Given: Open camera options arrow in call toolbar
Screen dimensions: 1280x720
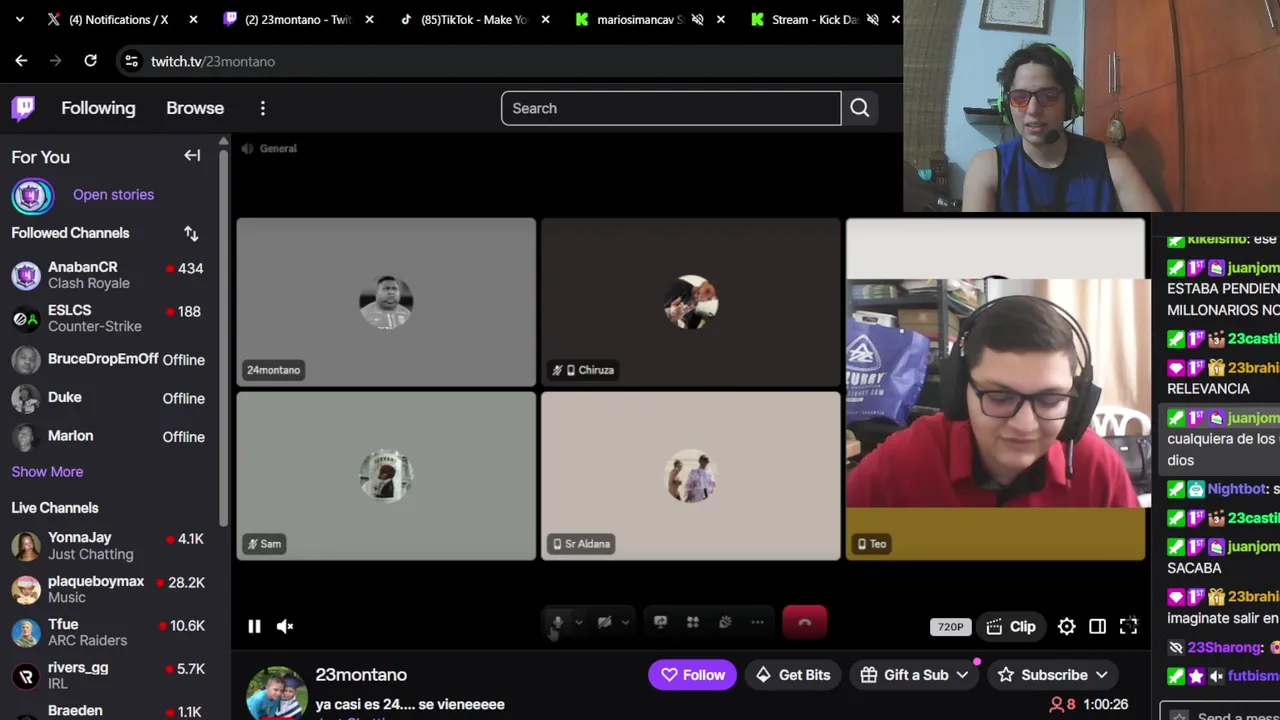Looking at the screenshot, I should coord(625,623).
